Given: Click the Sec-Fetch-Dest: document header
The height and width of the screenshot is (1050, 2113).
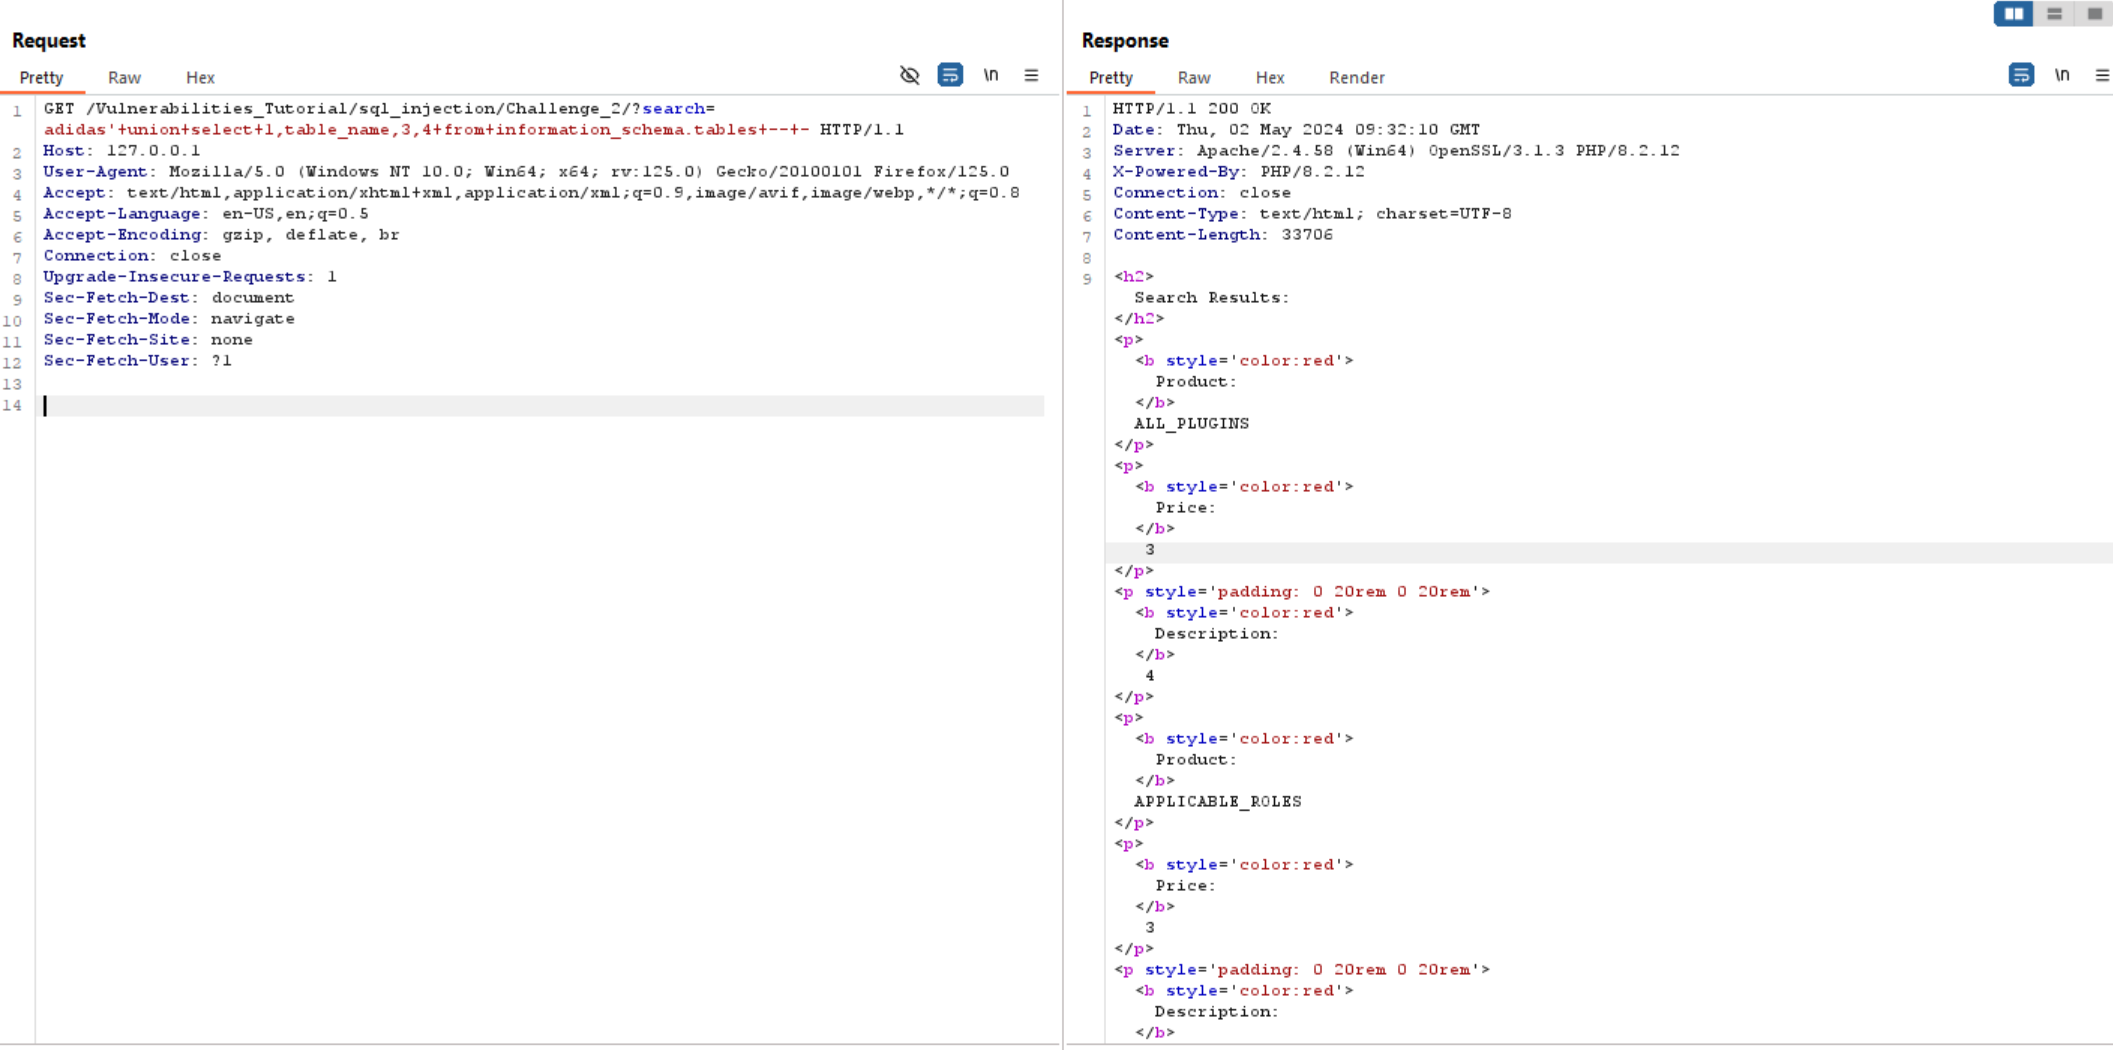Looking at the screenshot, I should (x=169, y=298).
